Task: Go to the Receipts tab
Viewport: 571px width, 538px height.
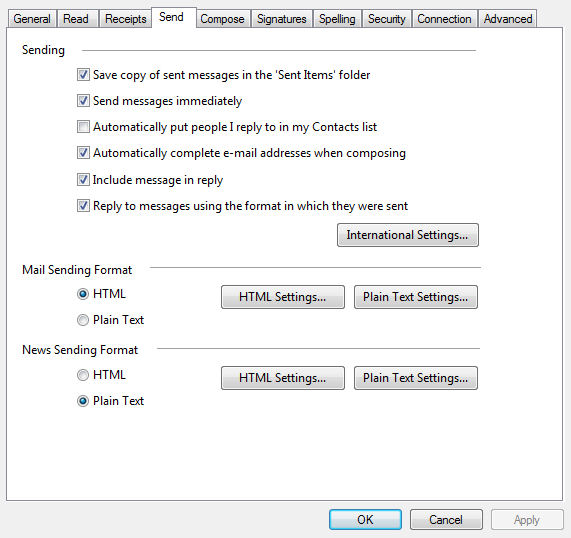Action: pos(126,19)
